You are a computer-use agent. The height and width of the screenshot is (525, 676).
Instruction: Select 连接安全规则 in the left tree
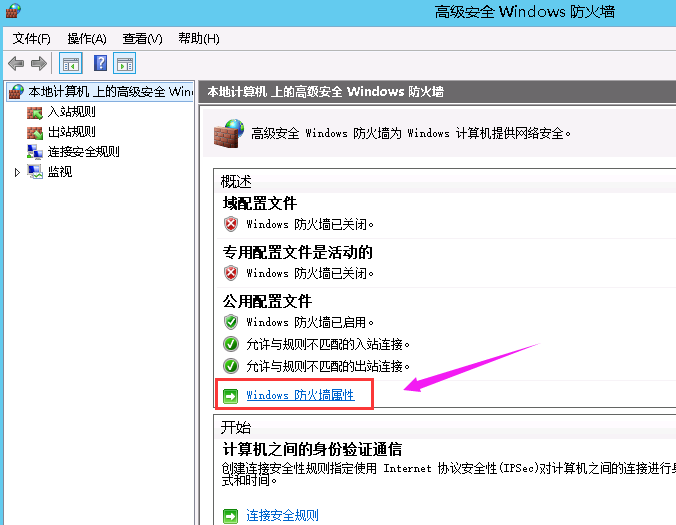point(84,152)
